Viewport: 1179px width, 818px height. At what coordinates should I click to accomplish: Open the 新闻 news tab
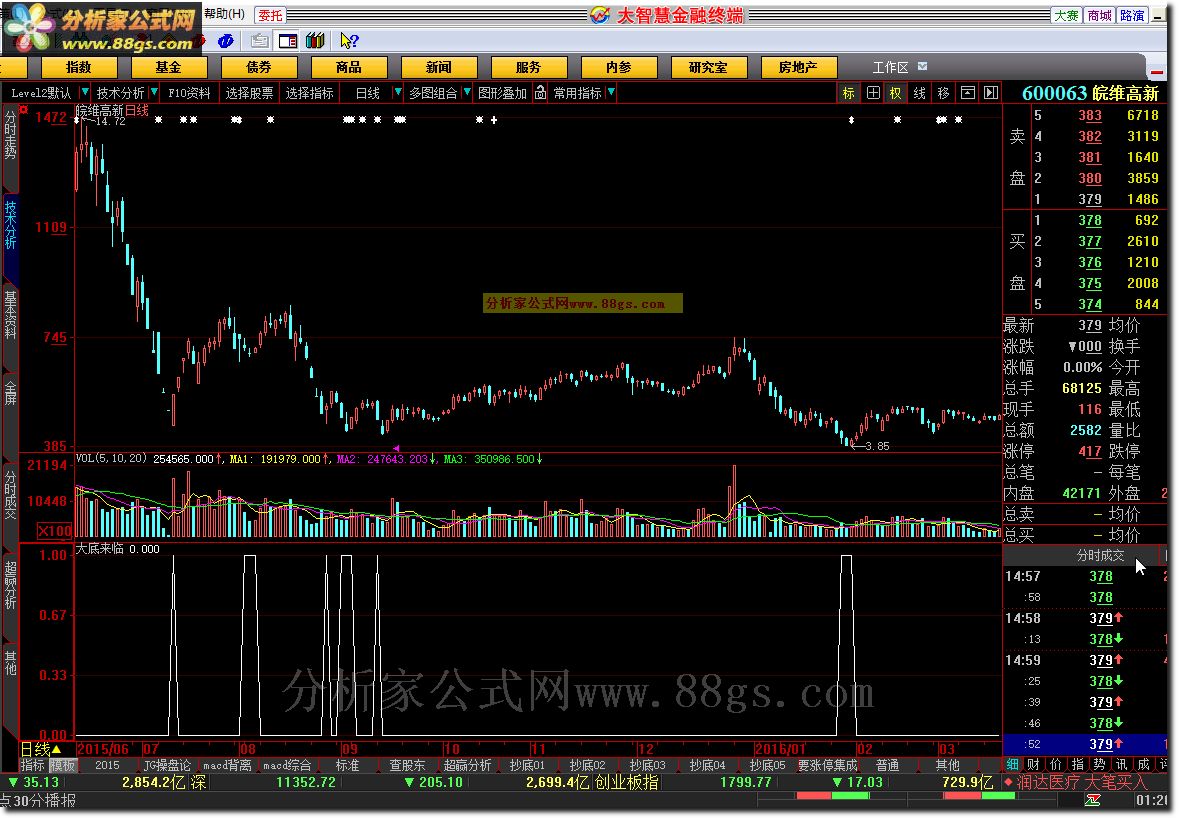(438, 67)
